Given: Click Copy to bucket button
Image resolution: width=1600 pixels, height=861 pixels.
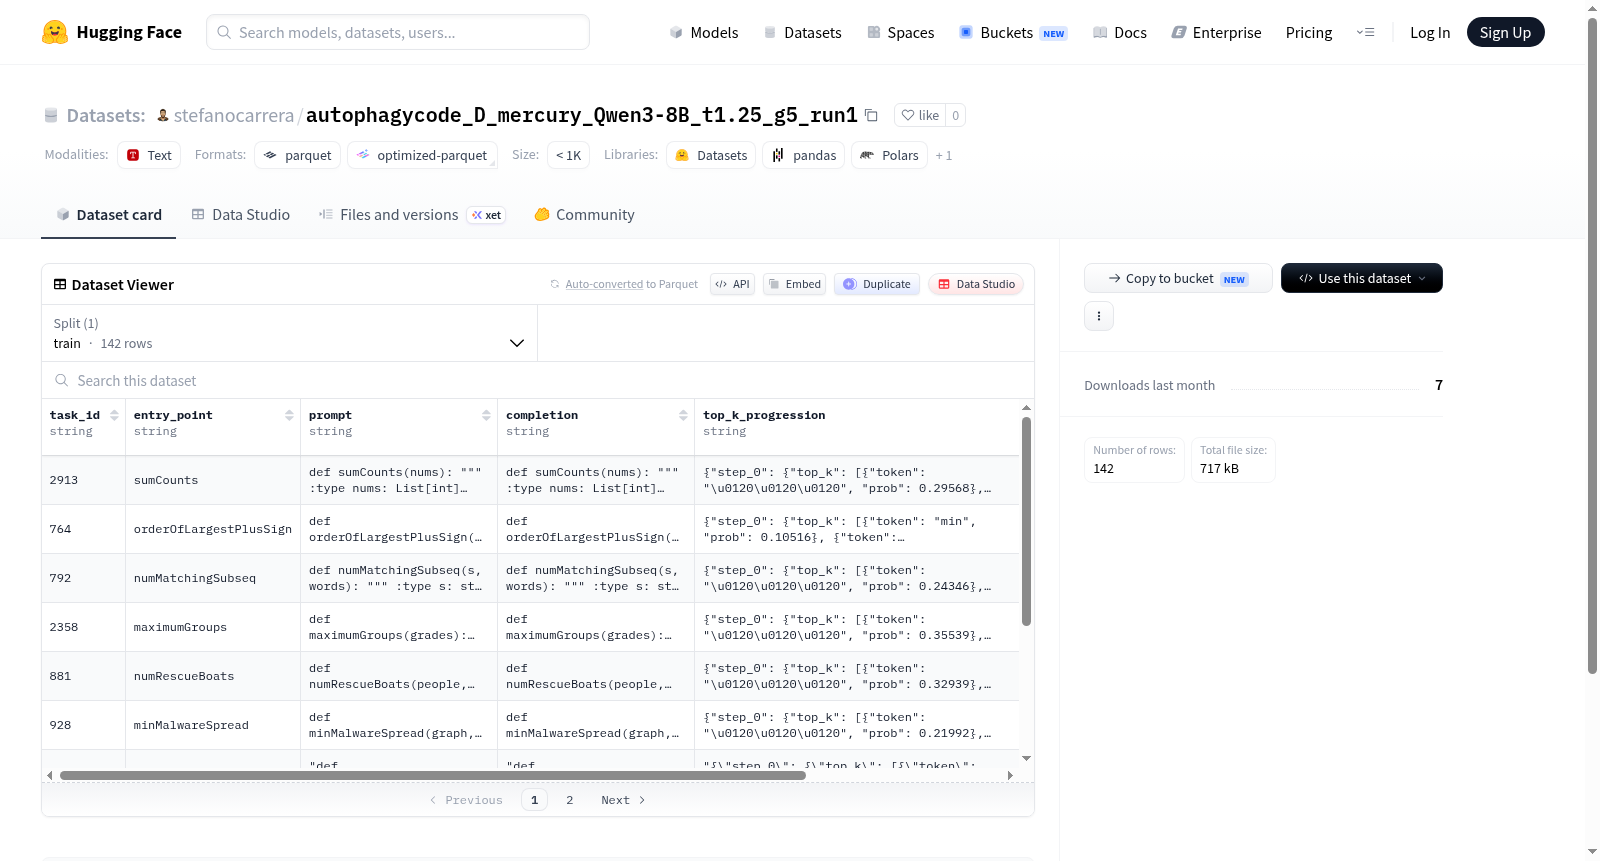Looking at the screenshot, I should [1178, 278].
